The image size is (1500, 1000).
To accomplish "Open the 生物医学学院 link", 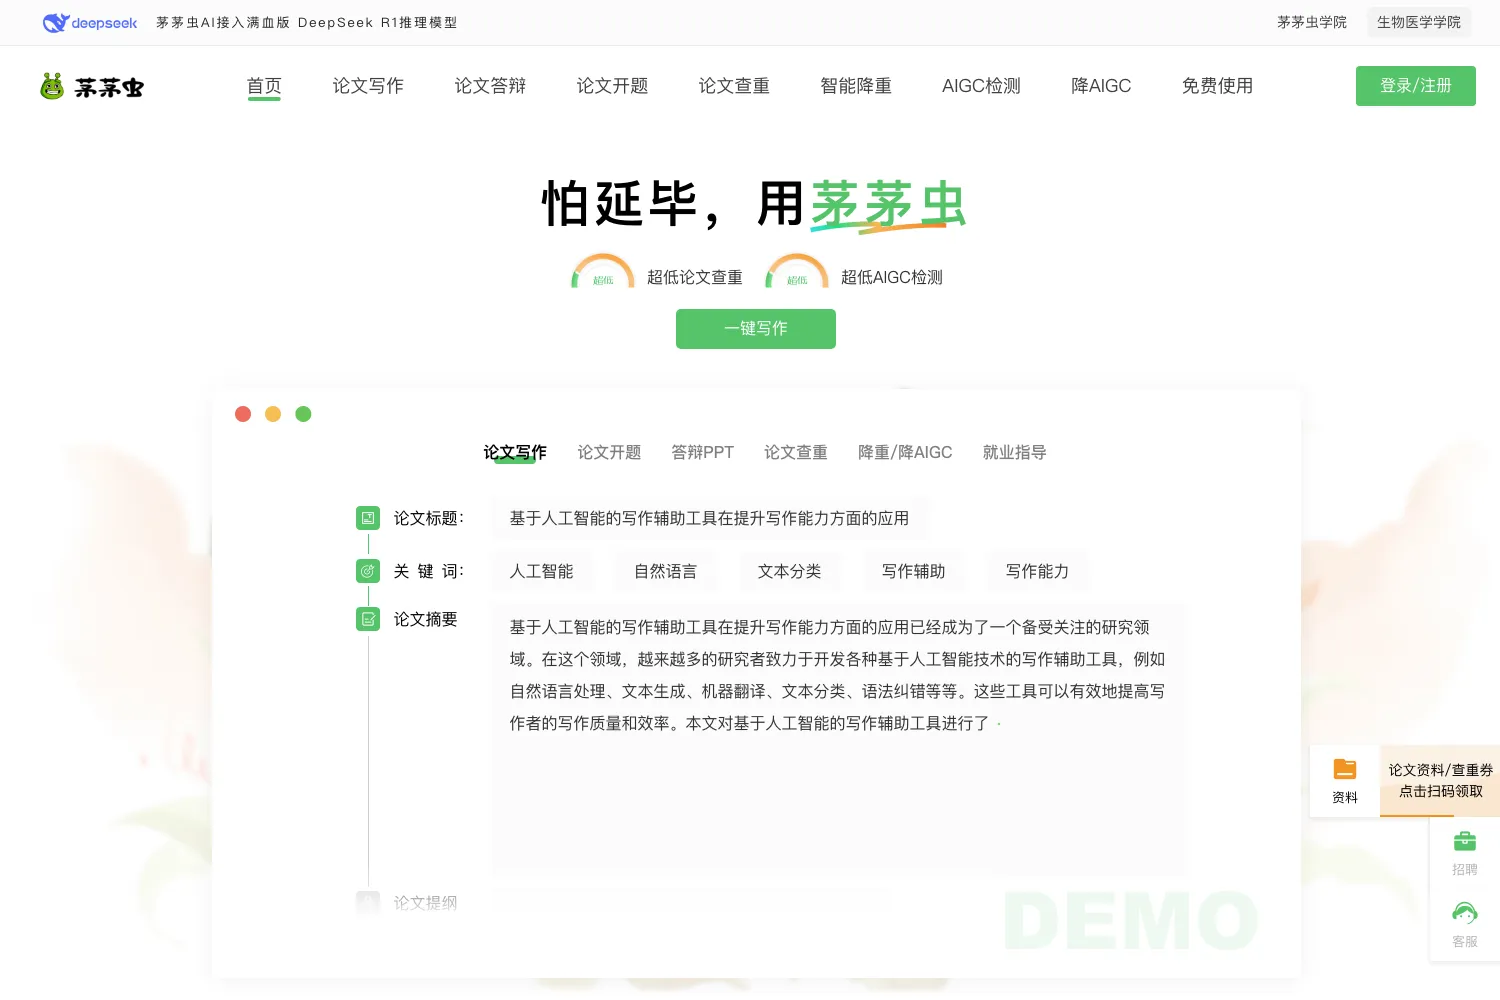I will point(1419,22).
